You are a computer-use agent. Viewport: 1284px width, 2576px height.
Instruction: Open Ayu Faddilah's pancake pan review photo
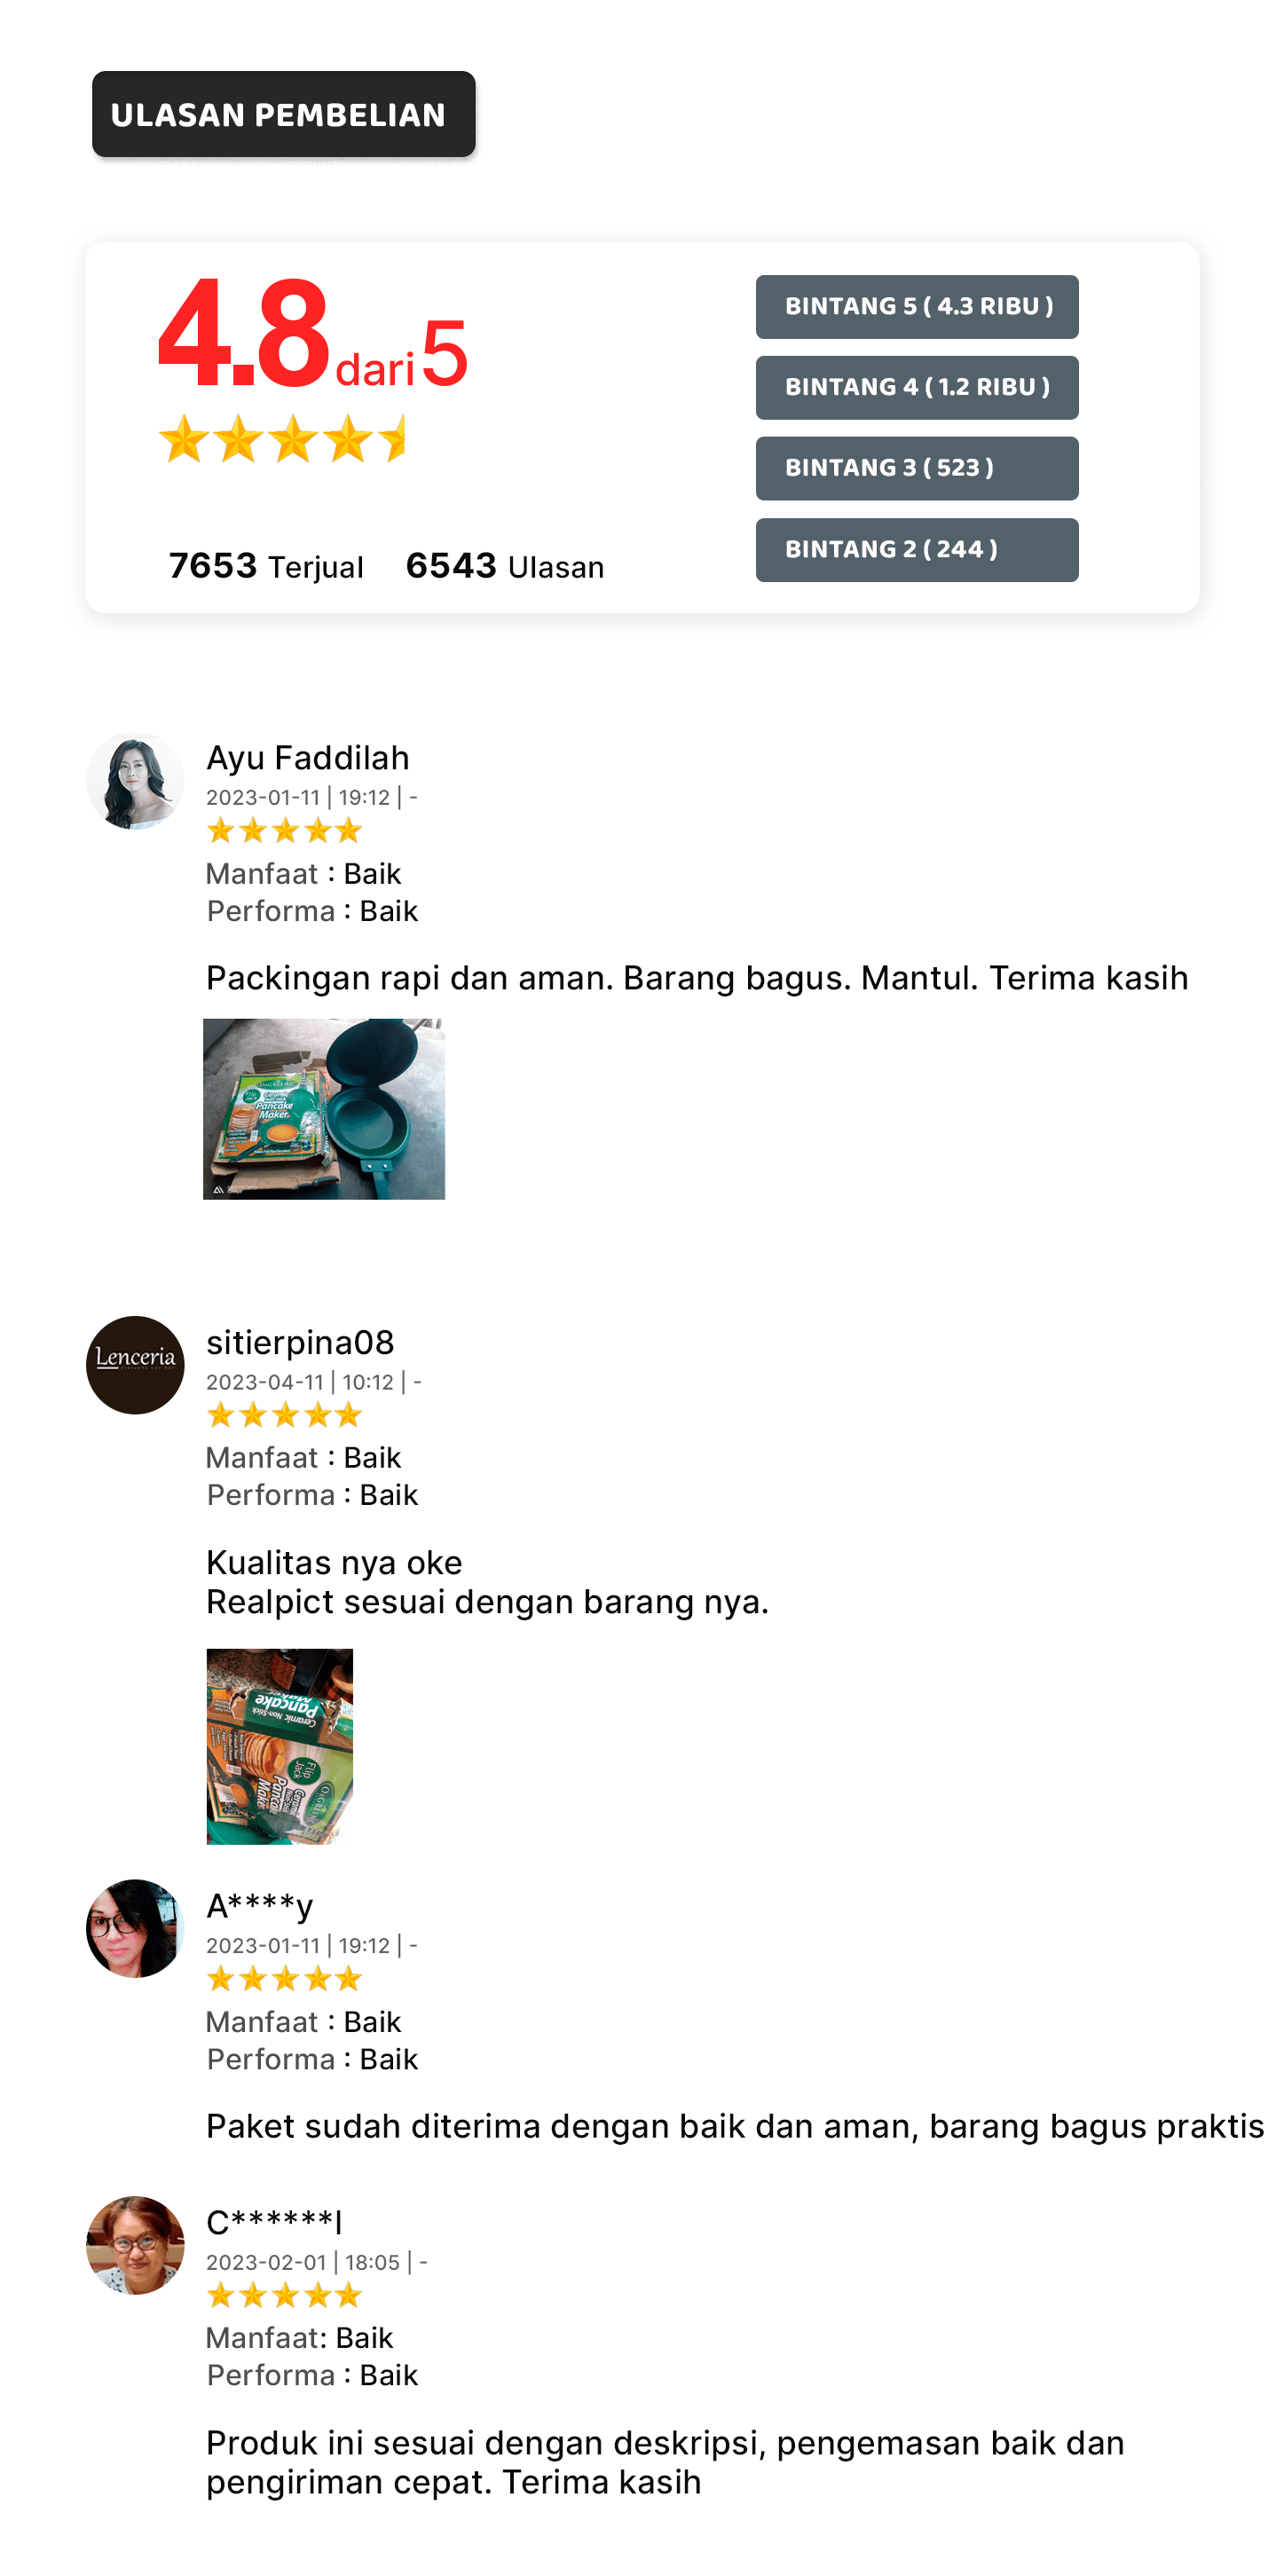pos(324,1109)
